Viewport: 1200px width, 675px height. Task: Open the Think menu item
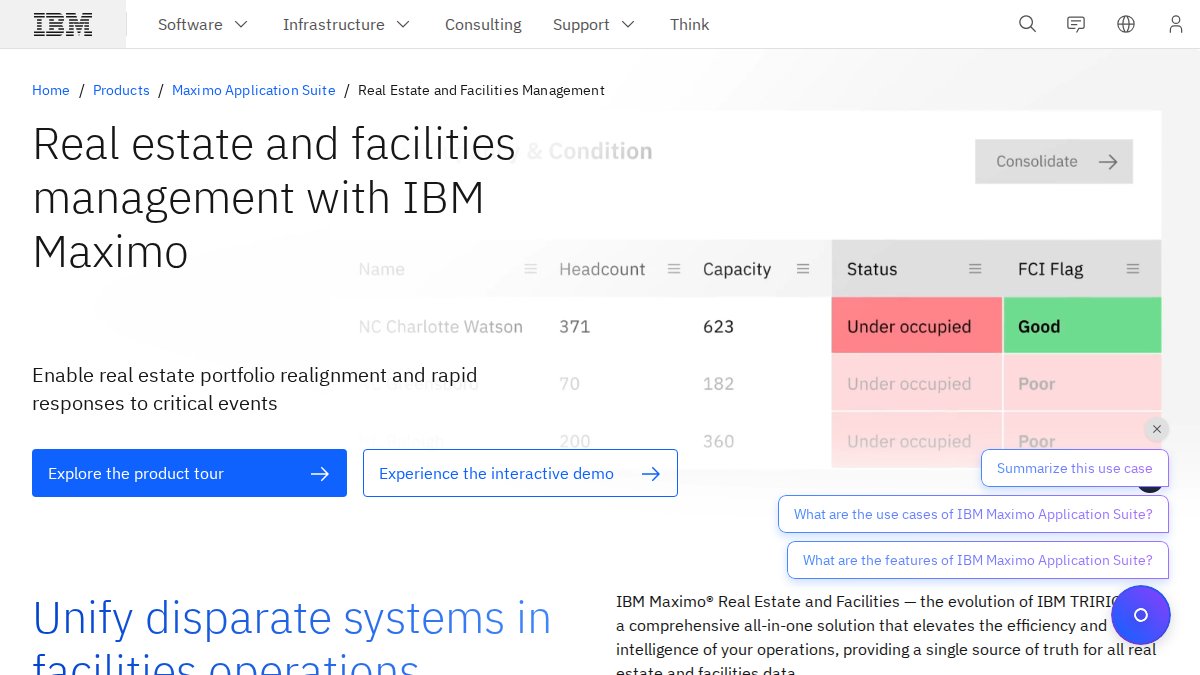[x=689, y=24]
